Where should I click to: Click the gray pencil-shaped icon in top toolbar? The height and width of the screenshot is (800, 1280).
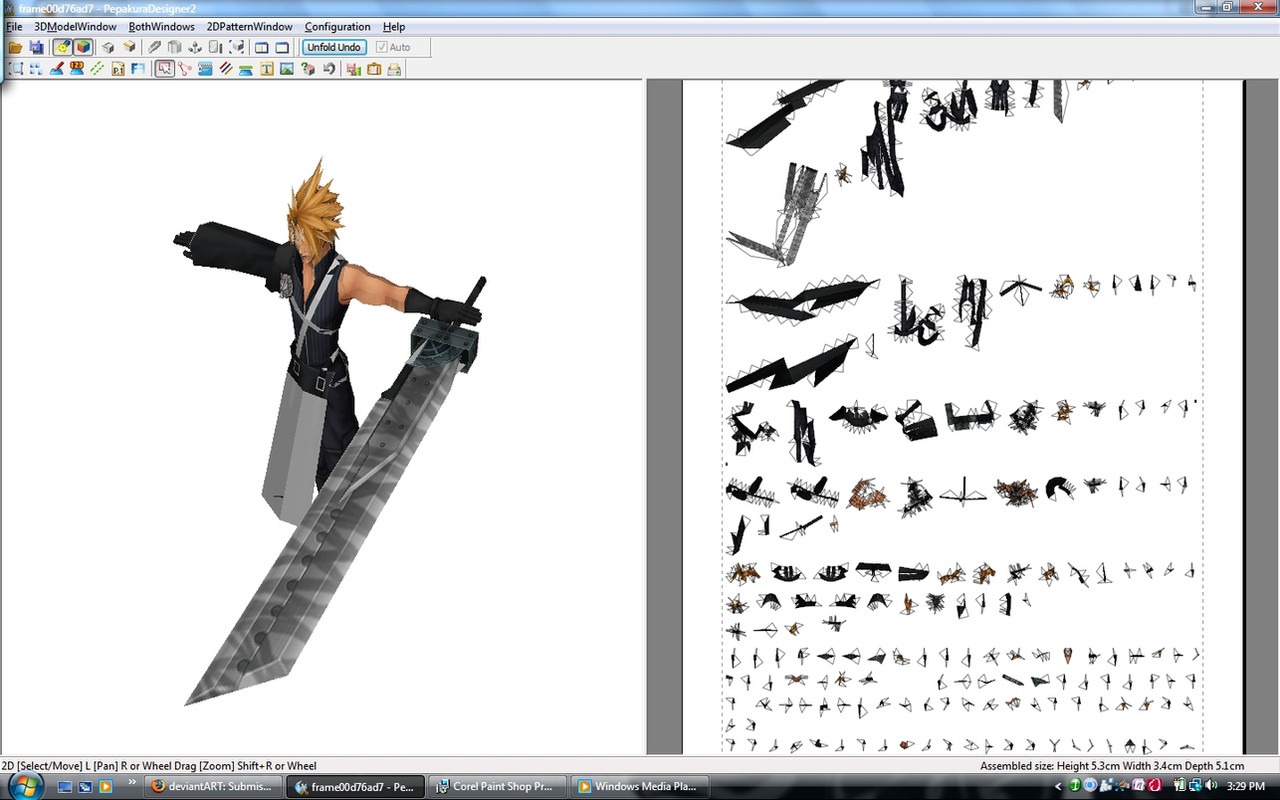tap(154, 47)
